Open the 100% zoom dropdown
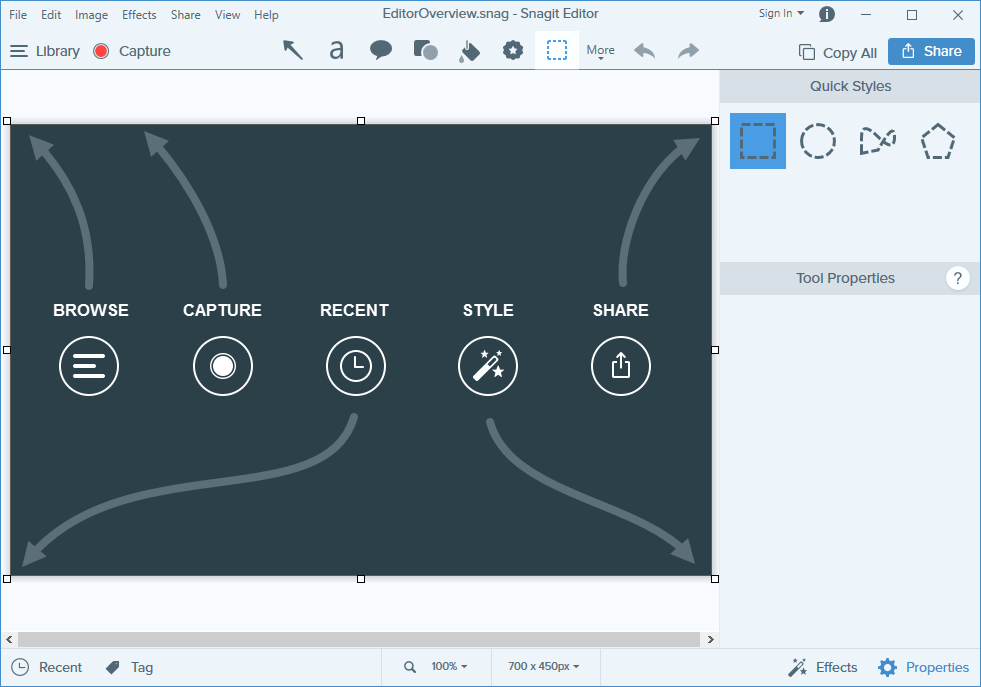The width and height of the screenshot is (981, 687). pos(449,666)
